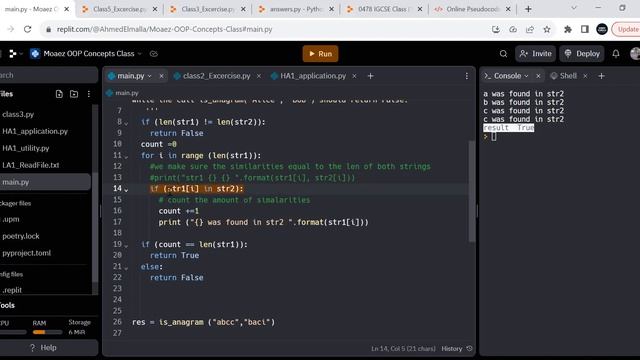Install app icon in address bar
The image size is (640, 360).
[x=496, y=29]
